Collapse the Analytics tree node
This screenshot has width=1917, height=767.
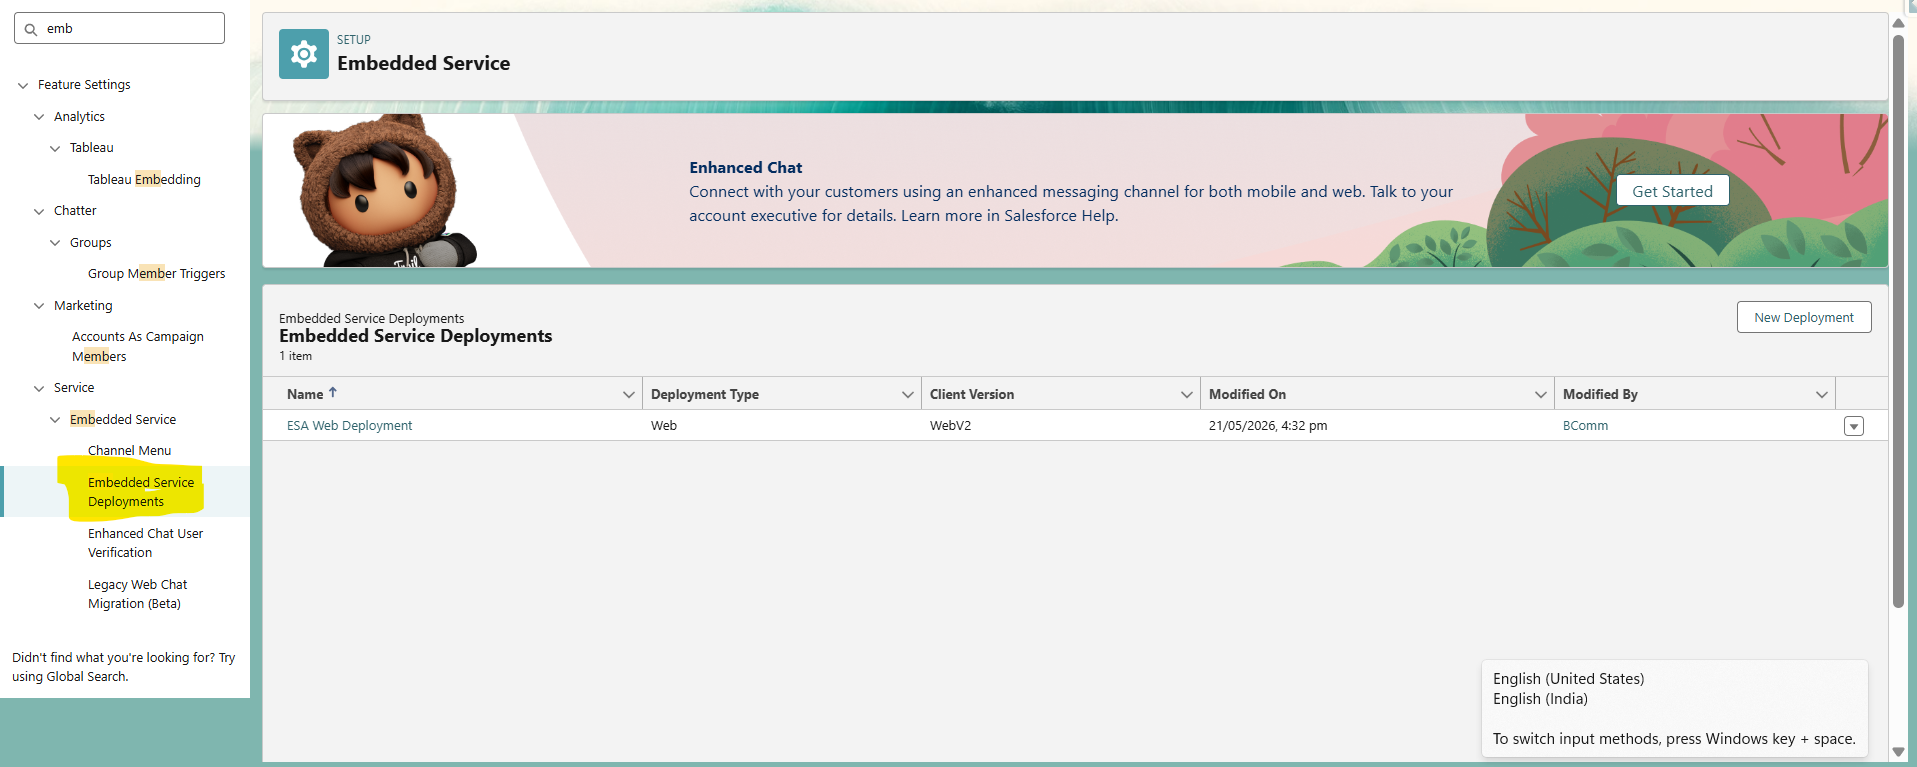[x=39, y=117]
